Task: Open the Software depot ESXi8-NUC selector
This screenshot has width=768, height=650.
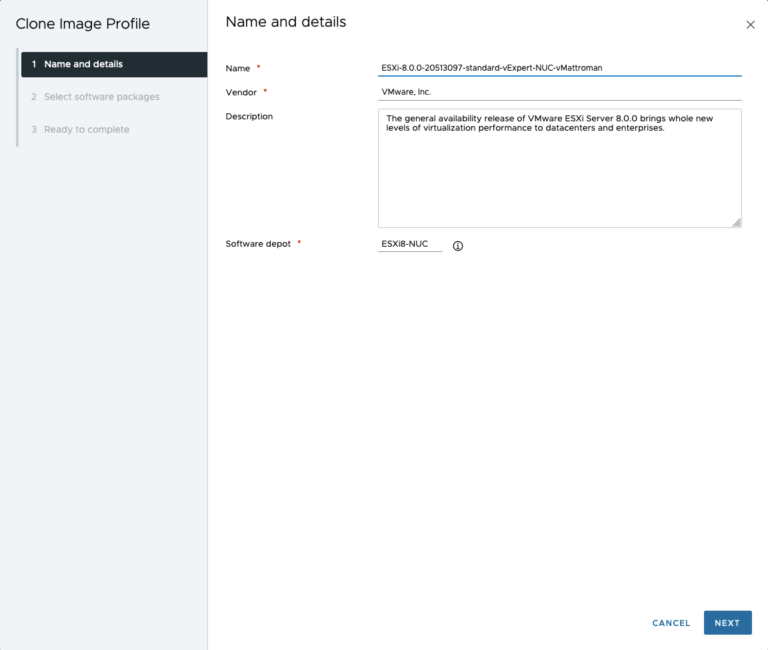Action: click(x=410, y=244)
